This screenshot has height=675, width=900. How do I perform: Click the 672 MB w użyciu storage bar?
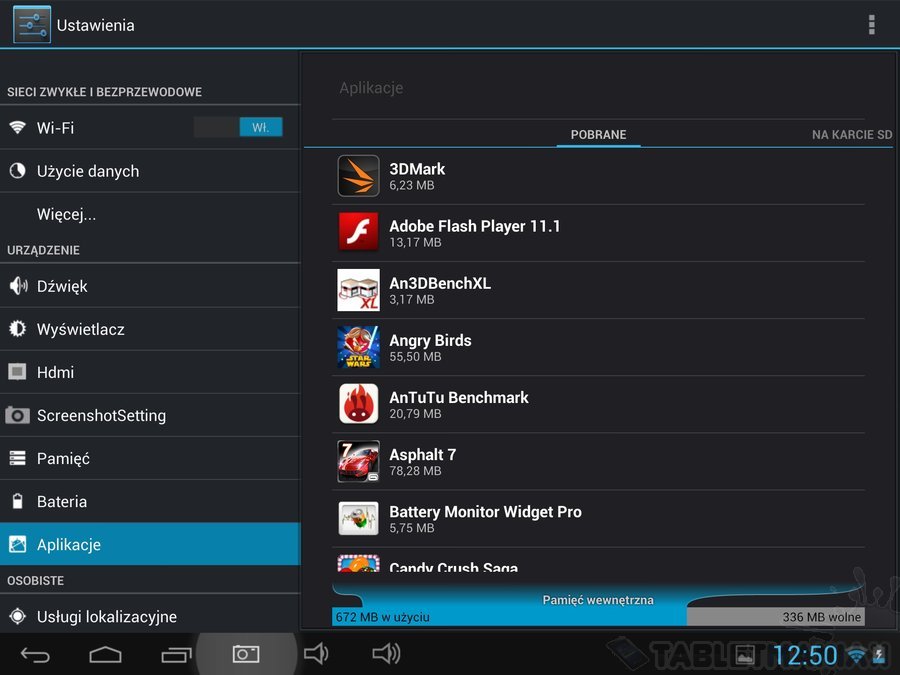(x=509, y=616)
